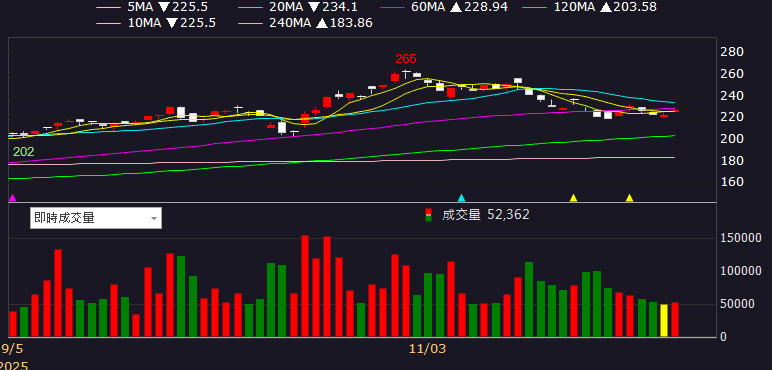Click the 20MA 234.1 legend label
Image resolution: width=772 pixels, height=370 pixels.
click(x=313, y=7)
